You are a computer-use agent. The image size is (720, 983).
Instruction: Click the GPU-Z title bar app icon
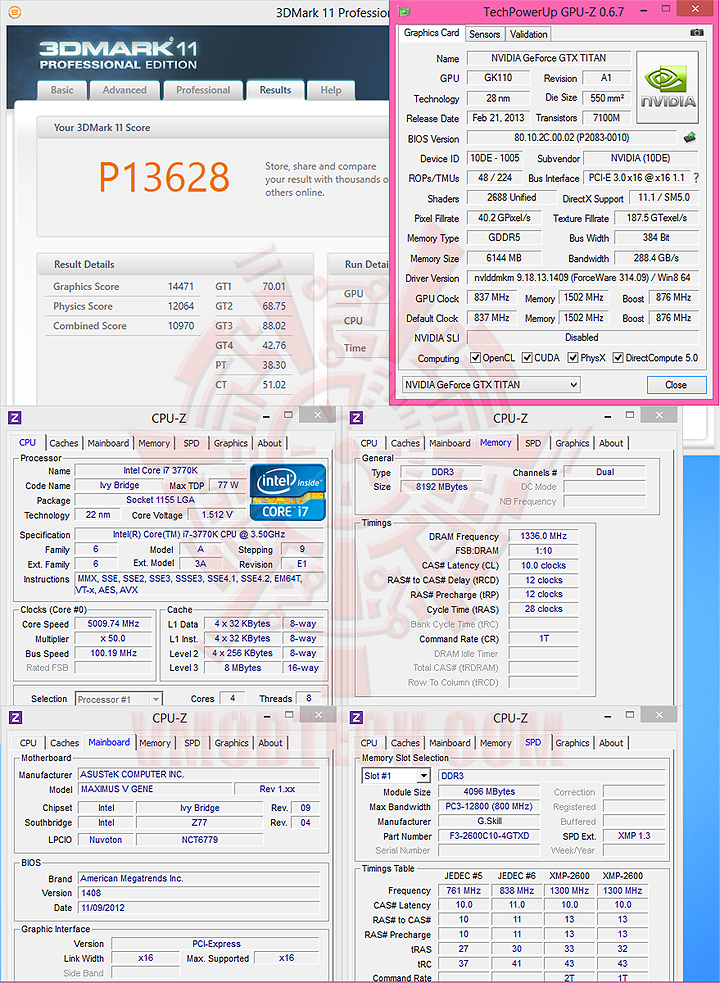(405, 11)
